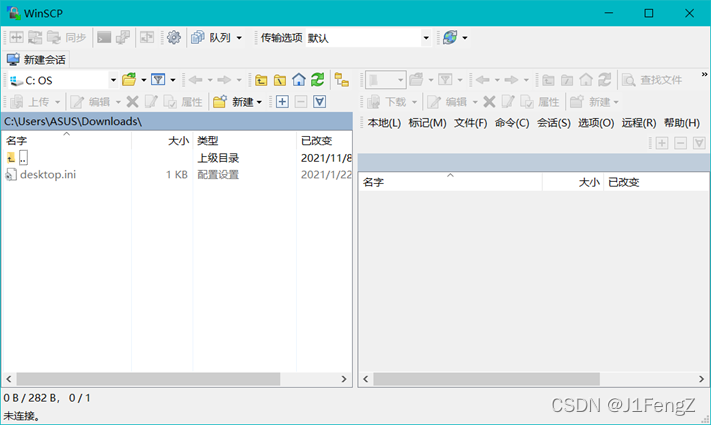Open the 帮助(H) menu
711x425 pixels.
pyautogui.click(x=682, y=123)
